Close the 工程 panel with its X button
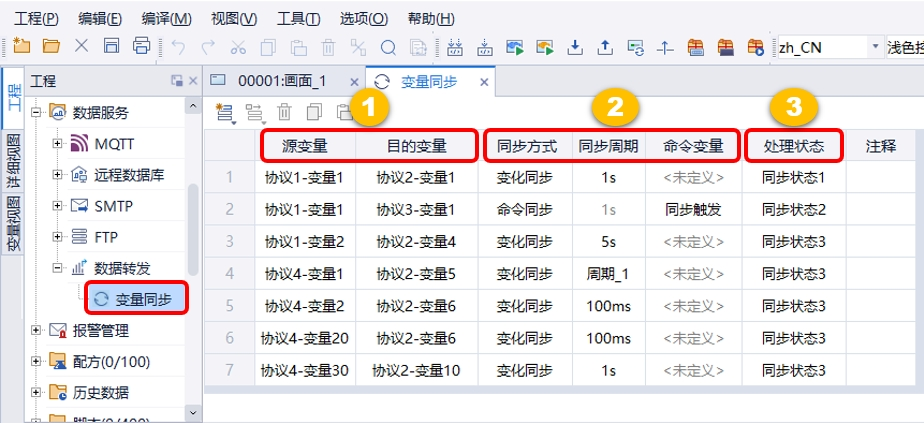This screenshot has width=924, height=423. coord(193,82)
